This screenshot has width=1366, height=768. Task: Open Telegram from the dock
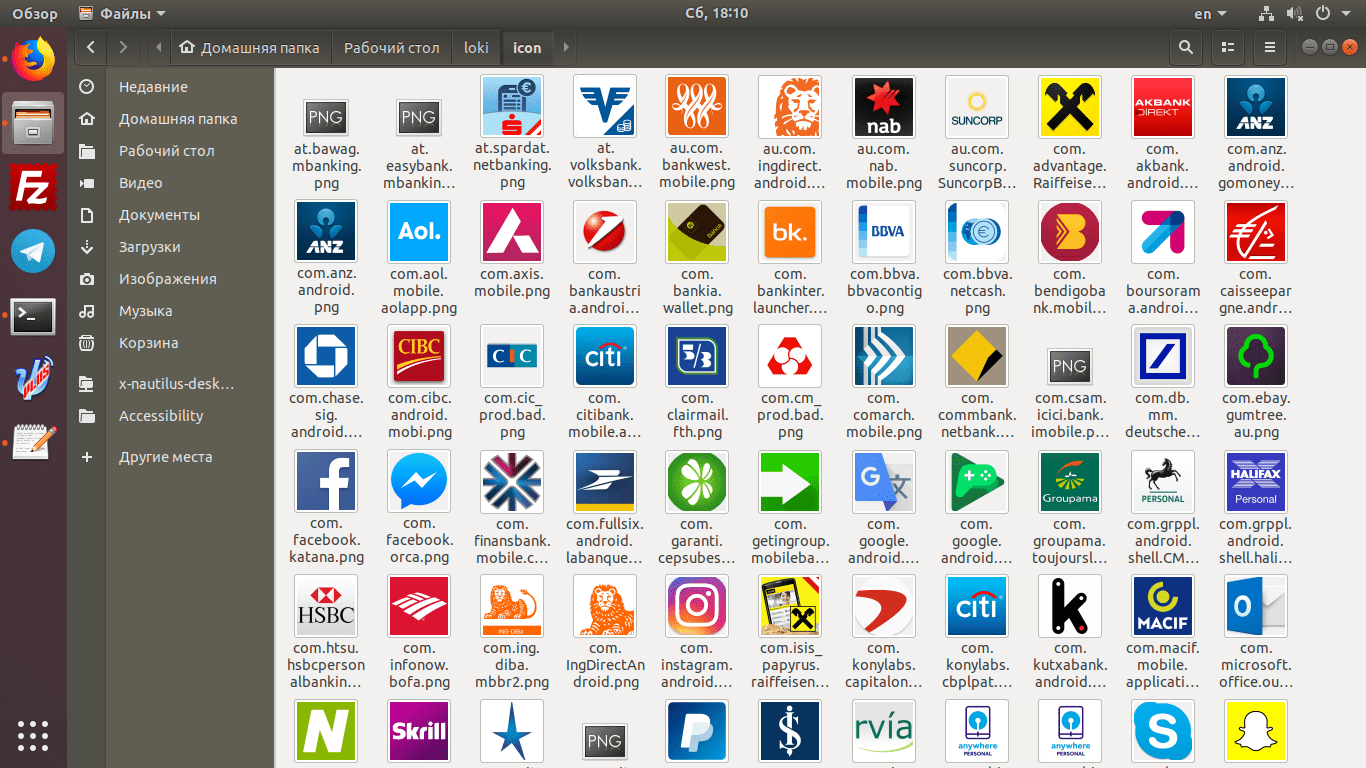(33, 252)
